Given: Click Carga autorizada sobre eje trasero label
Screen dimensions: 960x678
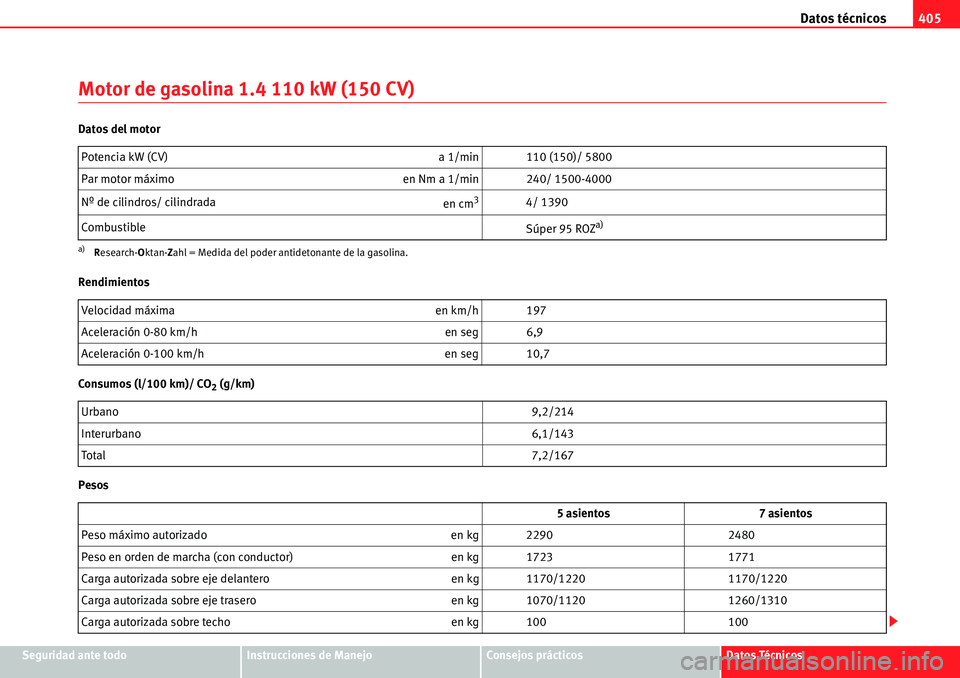Looking at the screenshot, I should pyautogui.click(x=168, y=601).
